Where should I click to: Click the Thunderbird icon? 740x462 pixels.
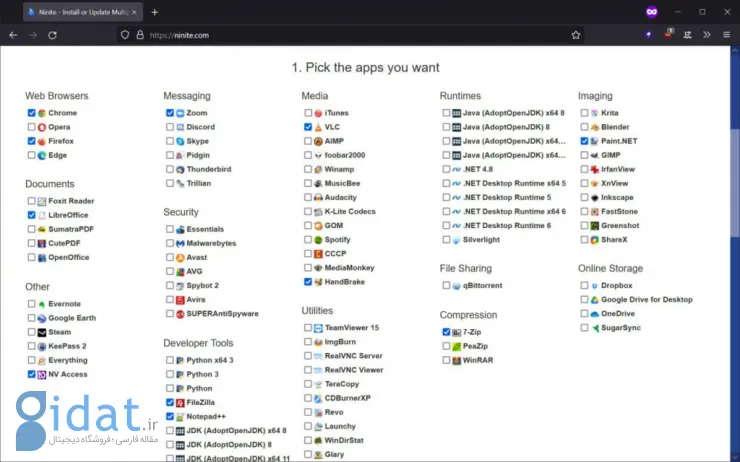click(180, 169)
